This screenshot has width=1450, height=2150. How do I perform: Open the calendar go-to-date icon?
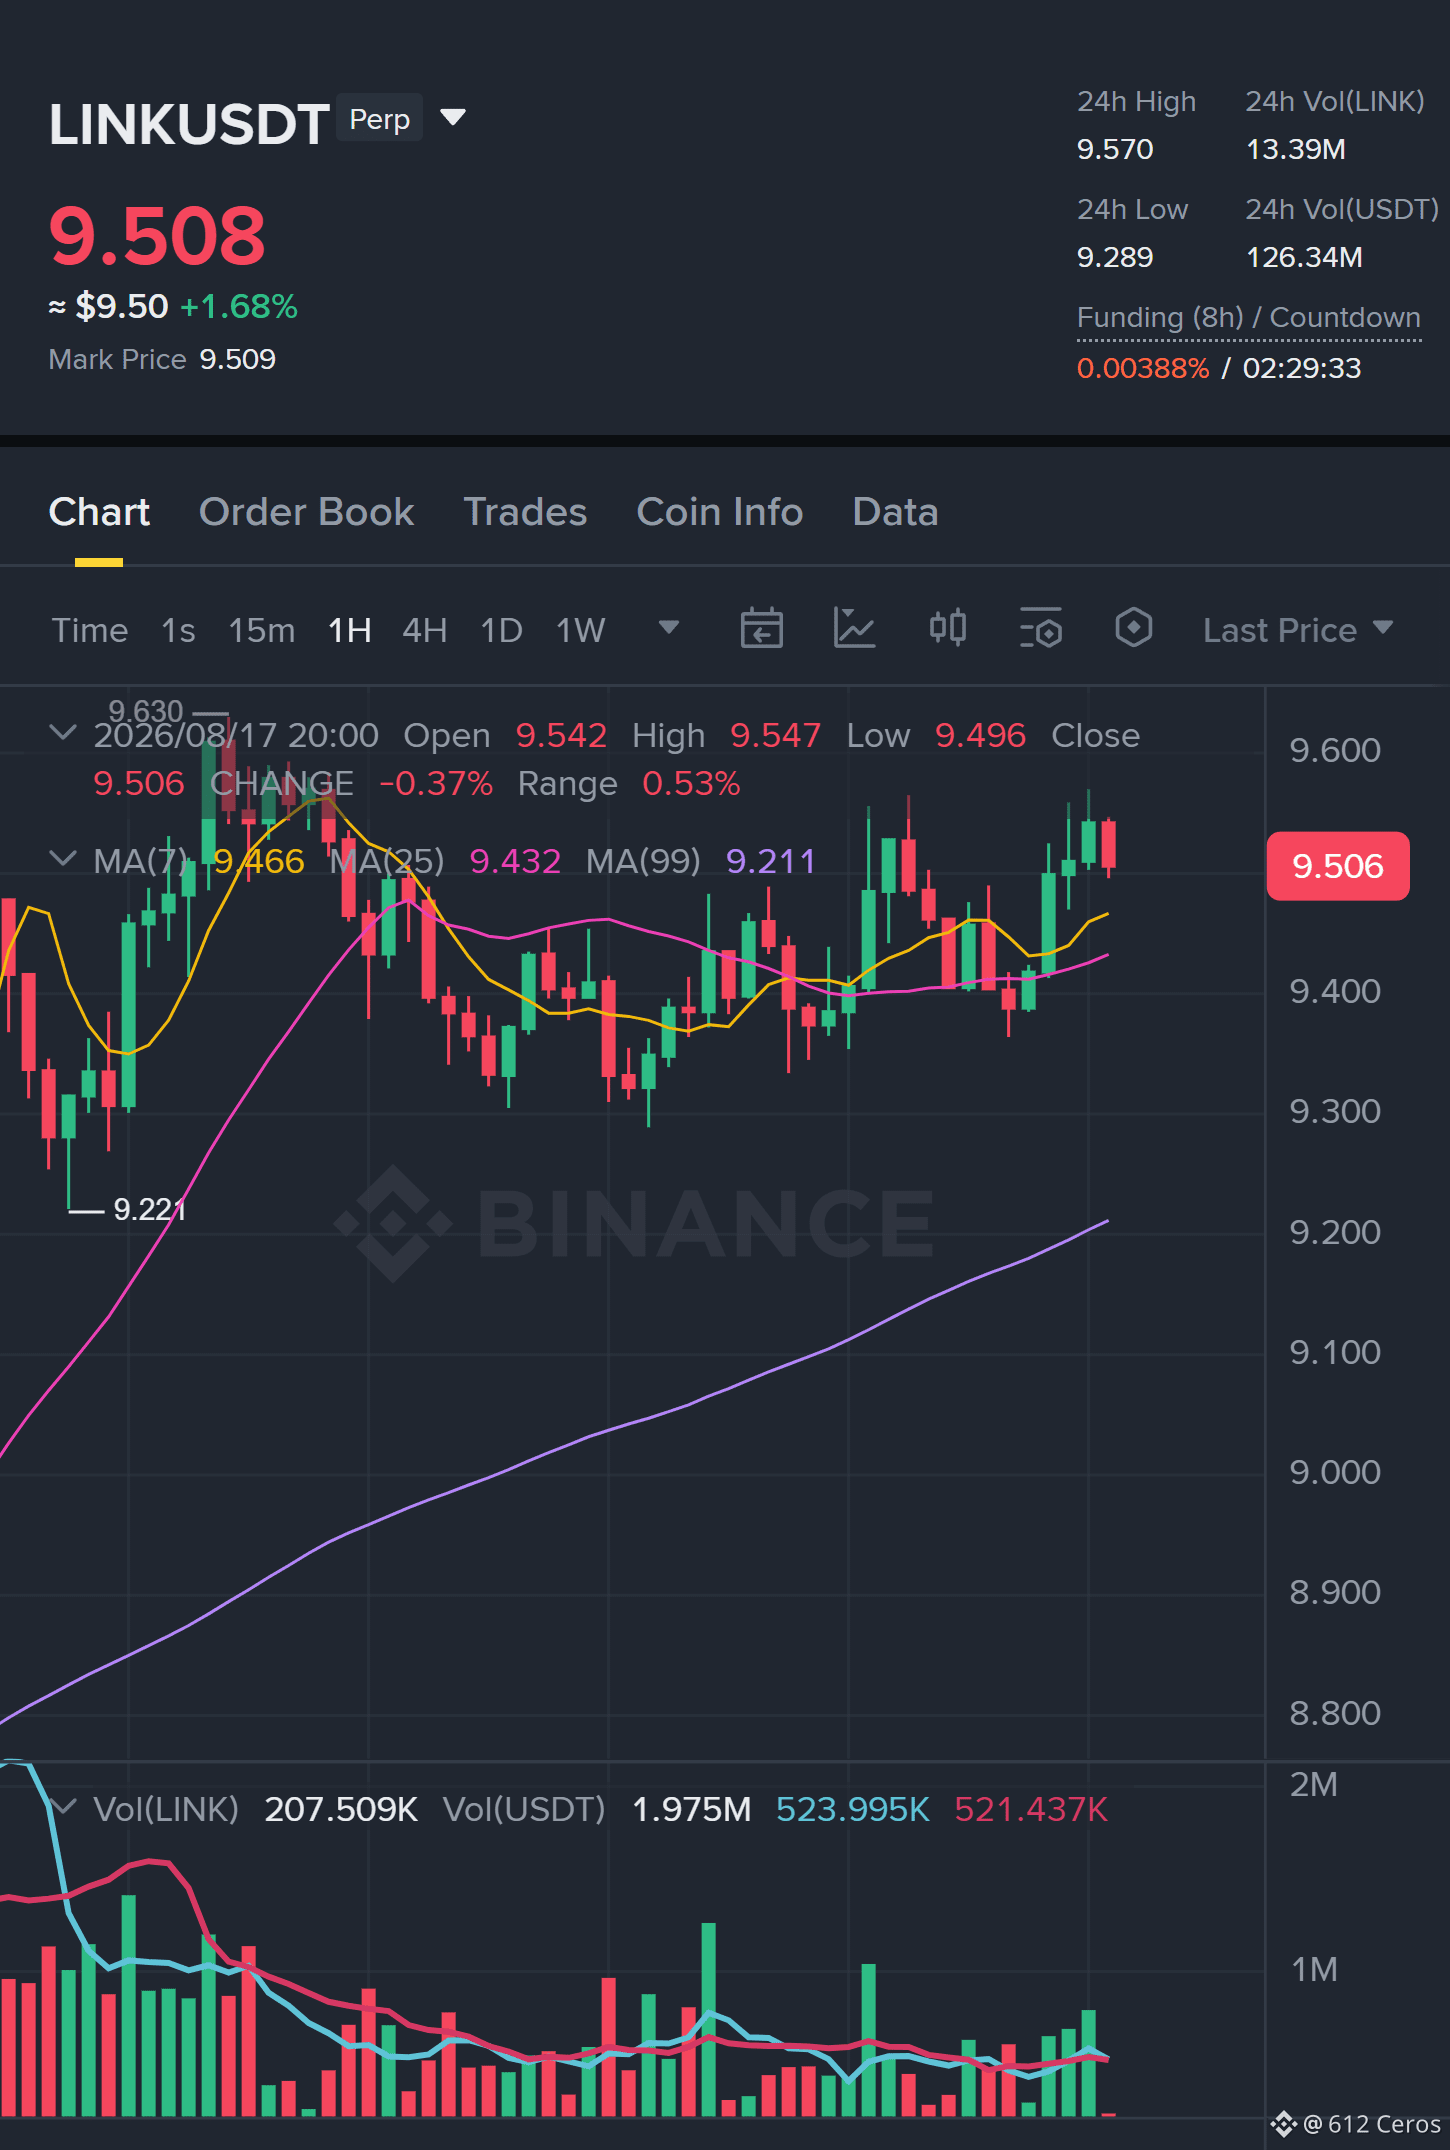tap(761, 629)
